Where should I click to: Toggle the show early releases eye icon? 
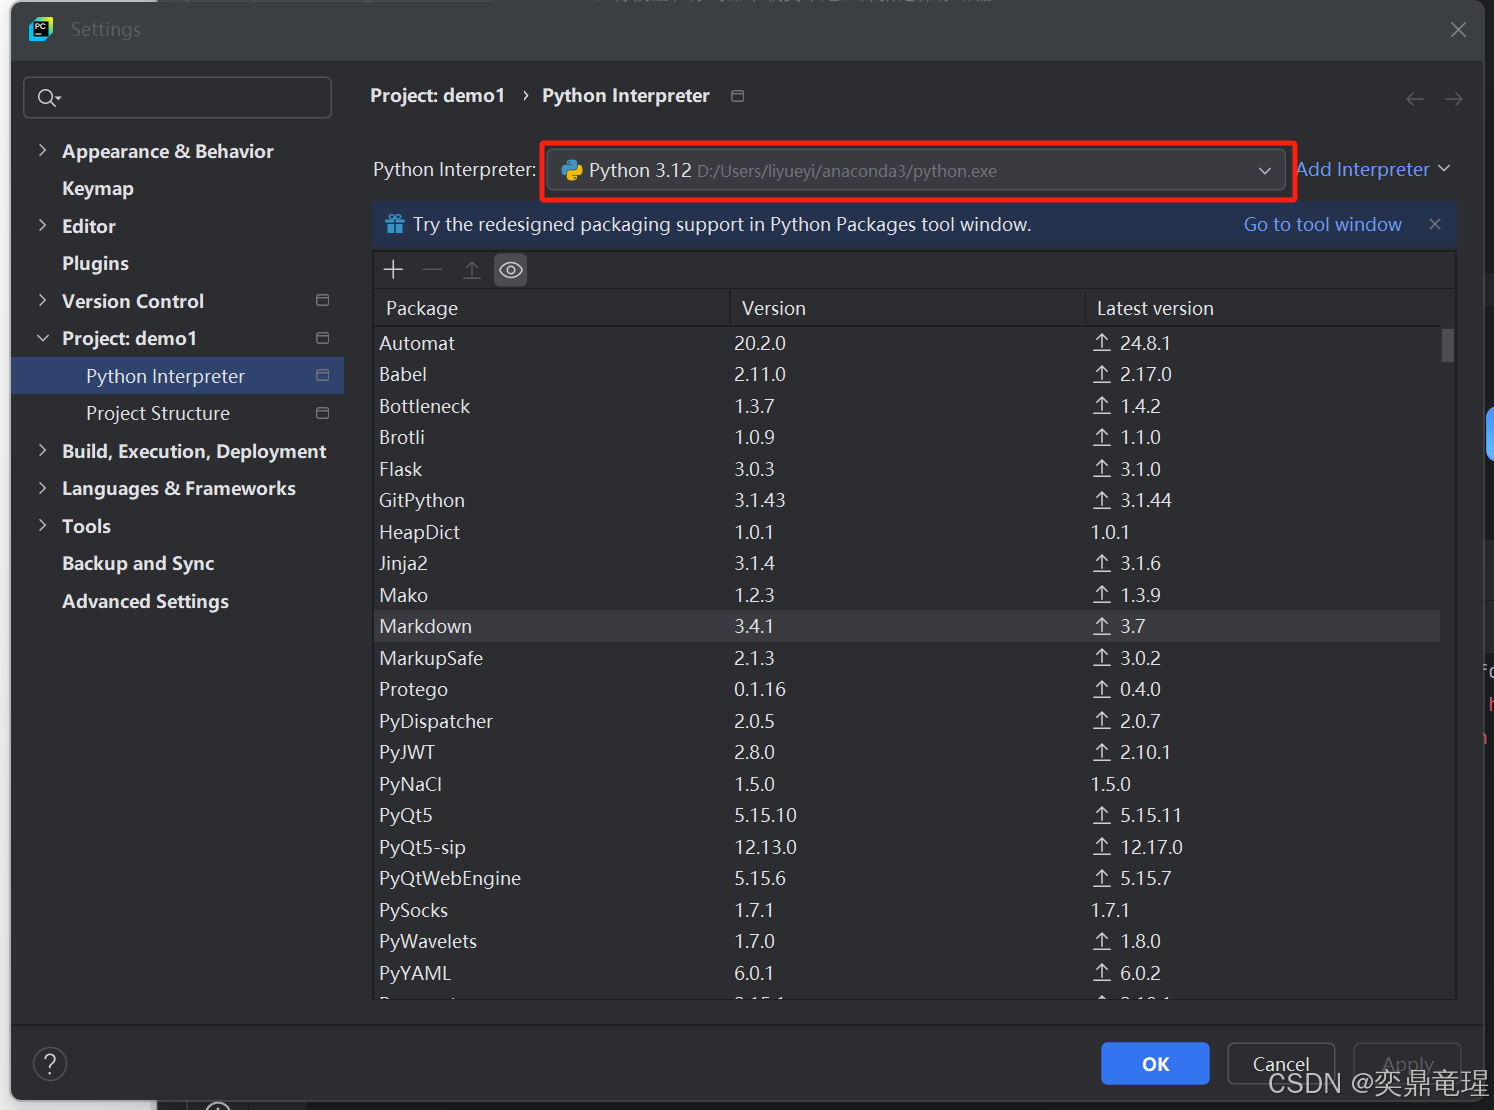(511, 270)
